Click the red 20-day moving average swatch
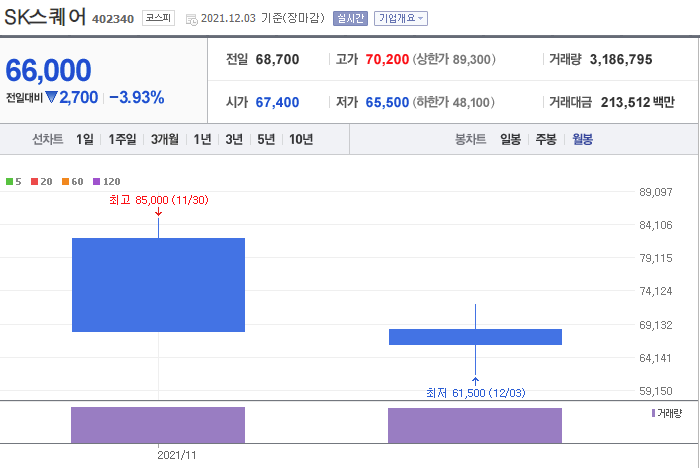The image size is (700, 468). [x=34, y=181]
